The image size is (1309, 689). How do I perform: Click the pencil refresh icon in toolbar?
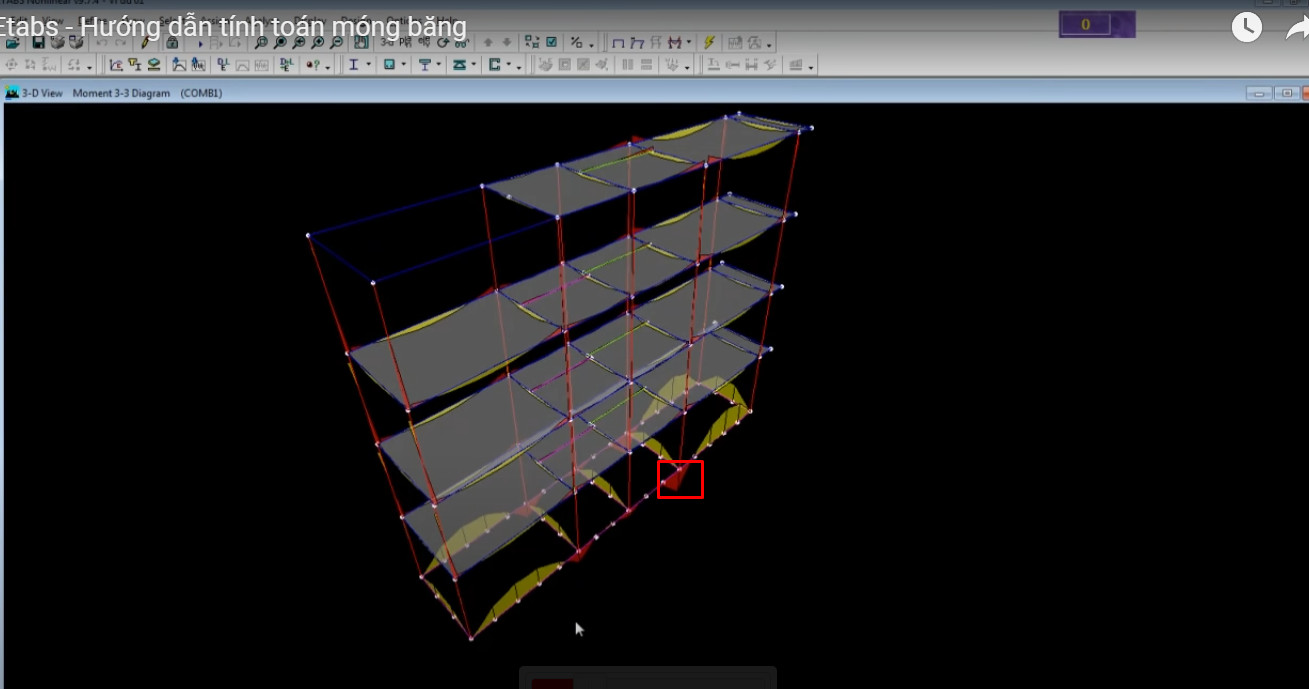147,43
